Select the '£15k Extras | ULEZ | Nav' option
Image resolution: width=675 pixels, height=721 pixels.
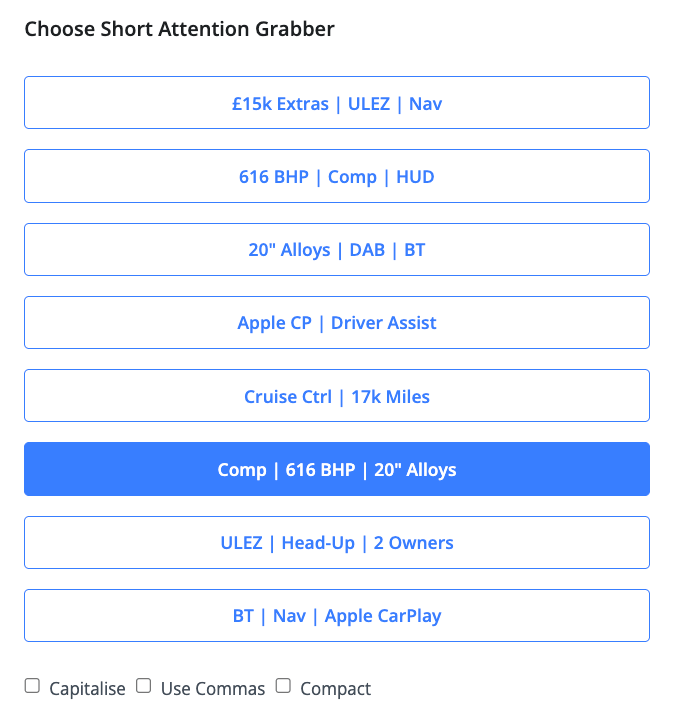point(337,103)
